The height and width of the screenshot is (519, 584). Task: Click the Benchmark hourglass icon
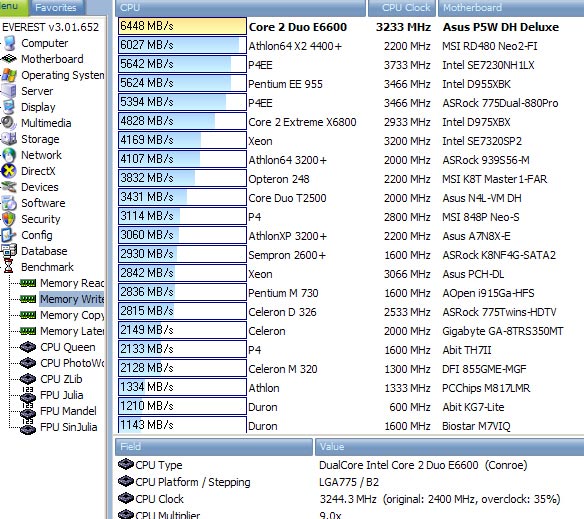(x=8, y=267)
